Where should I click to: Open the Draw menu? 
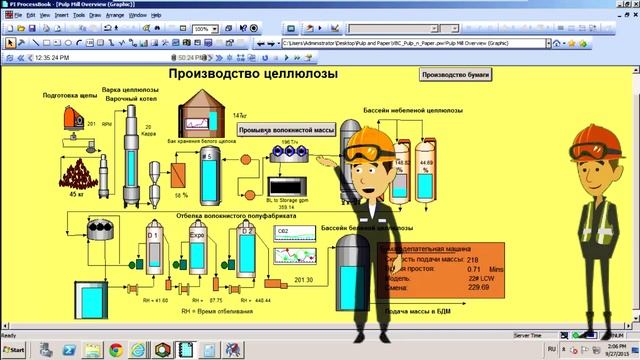coord(95,15)
